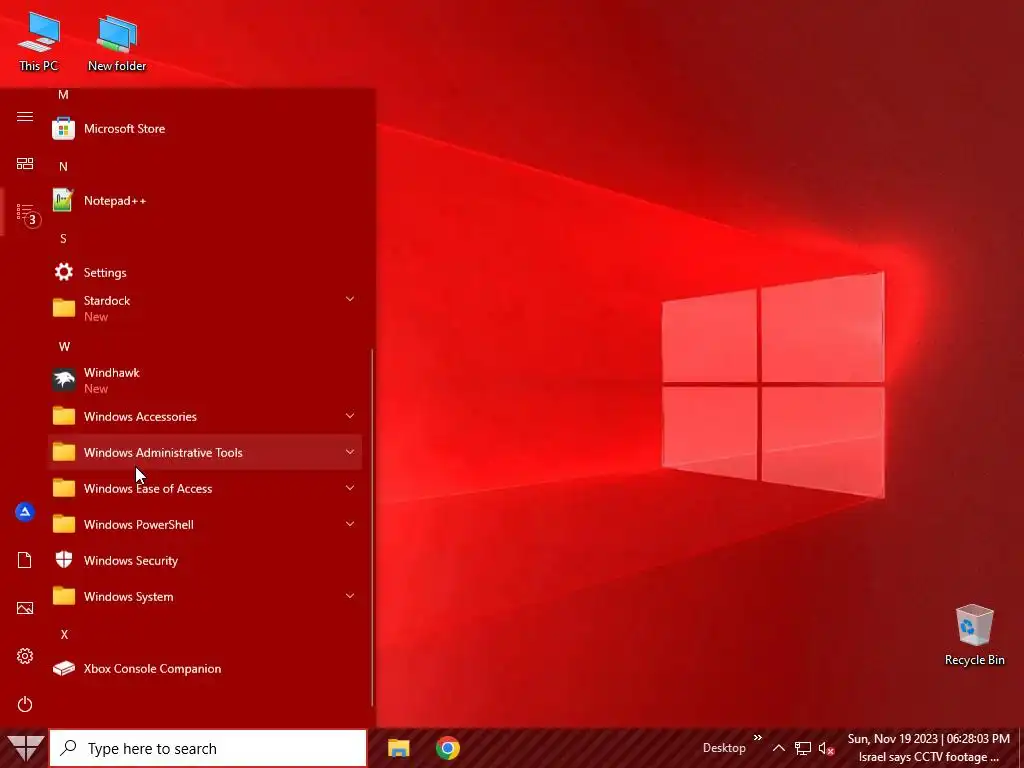The height and width of the screenshot is (768, 1024).
Task: Switch to pinned tiles view icon
Action: pyautogui.click(x=25, y=163)
